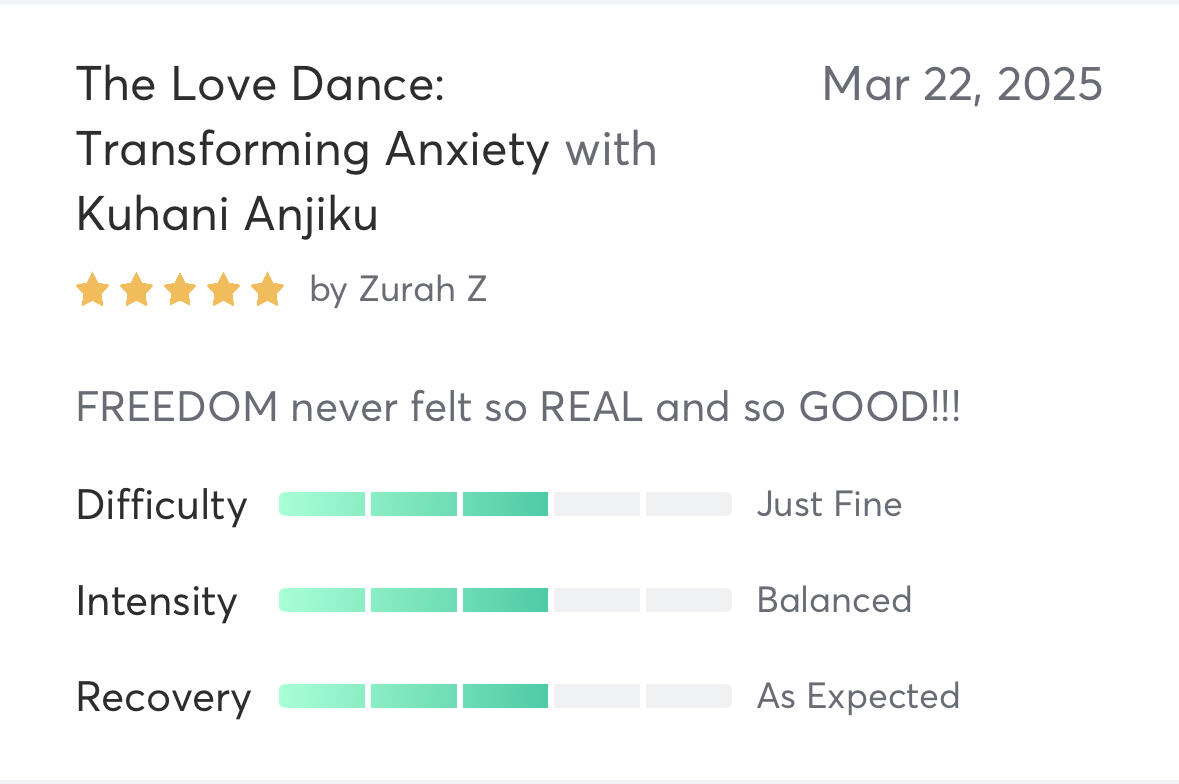Viewport: 1179px width, 784px height.
Task: Open instructor Kuhani Anjiku's name
Action: point(227,215)
